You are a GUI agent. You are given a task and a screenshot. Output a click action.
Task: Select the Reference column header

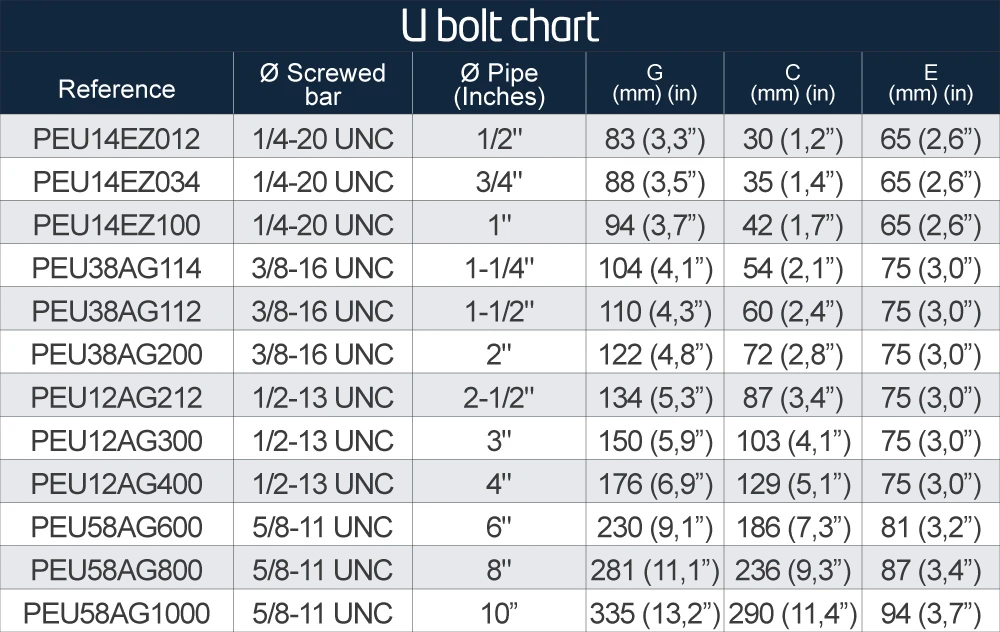tap(117, 89)
